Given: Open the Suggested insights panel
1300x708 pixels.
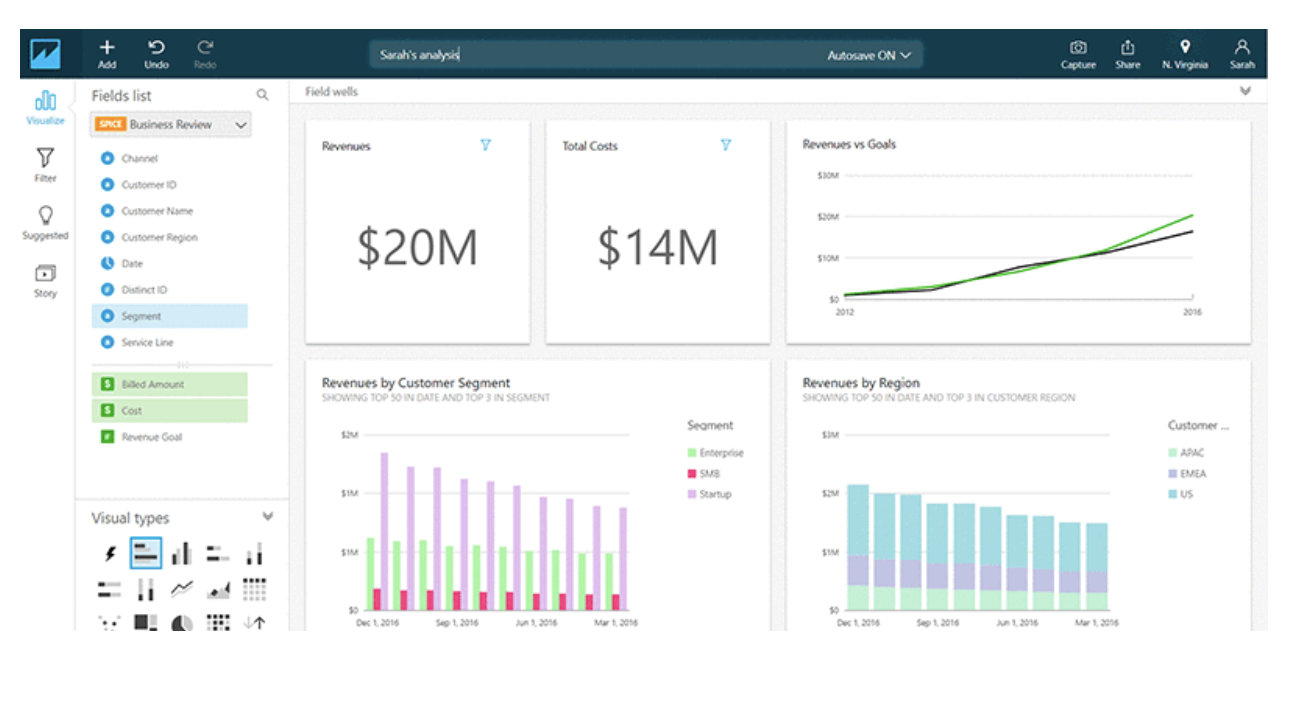Looking at the screenshot, I should [45, 222].
